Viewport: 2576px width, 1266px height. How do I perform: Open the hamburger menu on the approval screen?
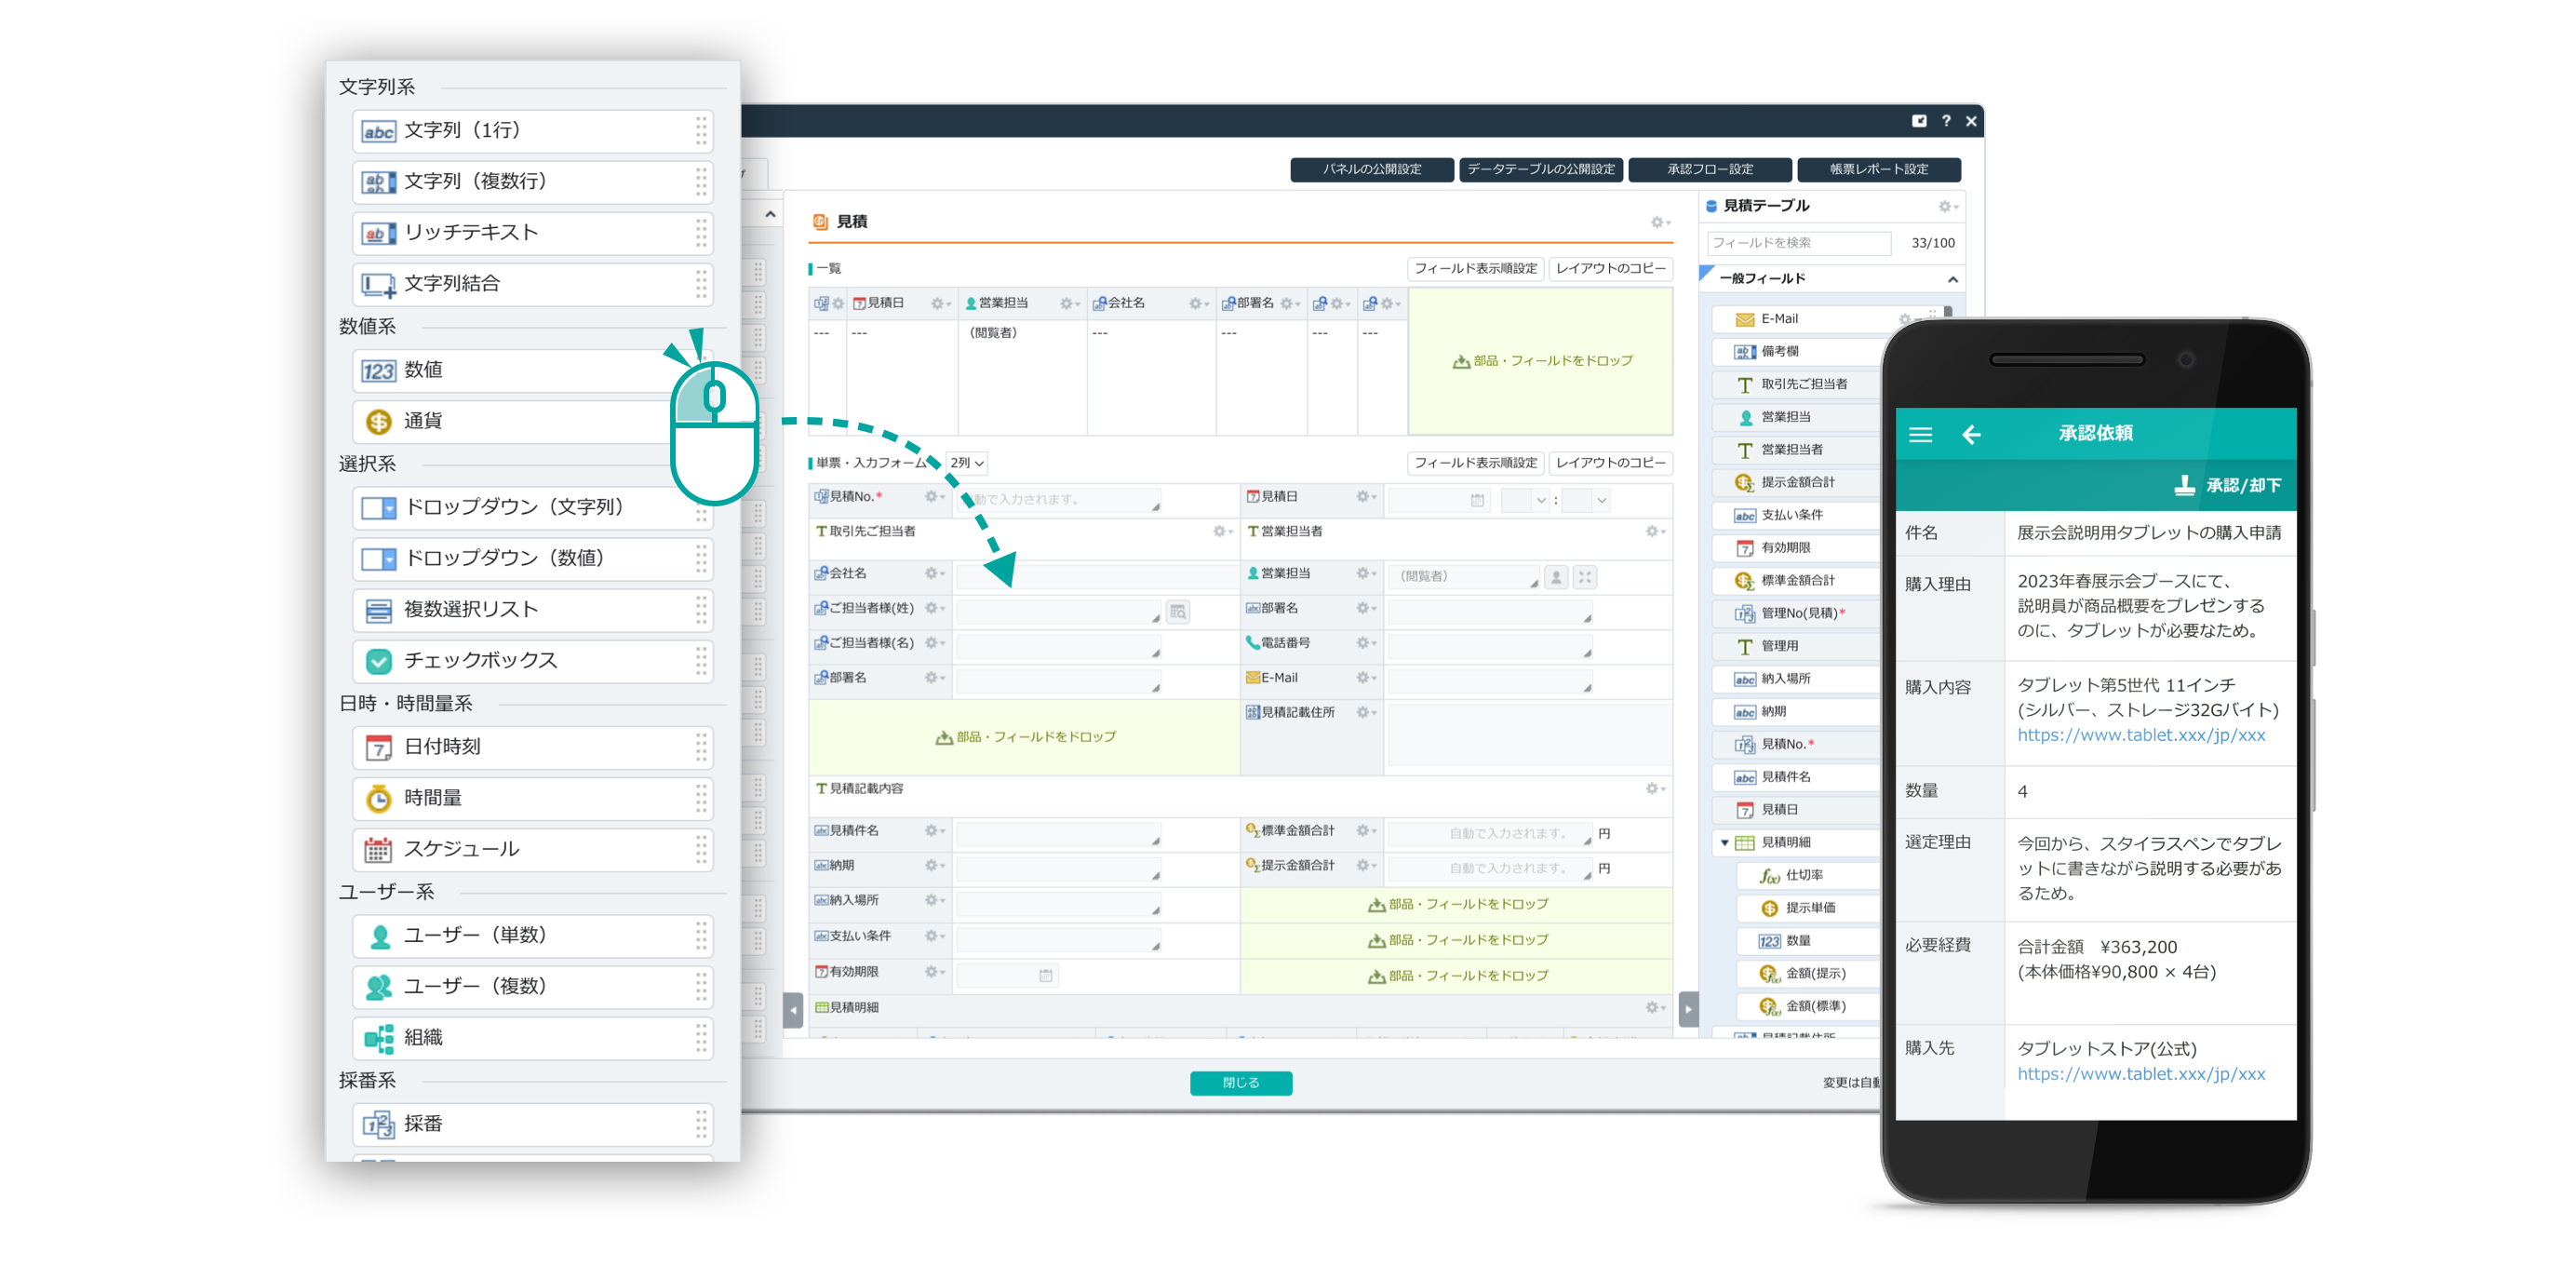pos(1921,434)
